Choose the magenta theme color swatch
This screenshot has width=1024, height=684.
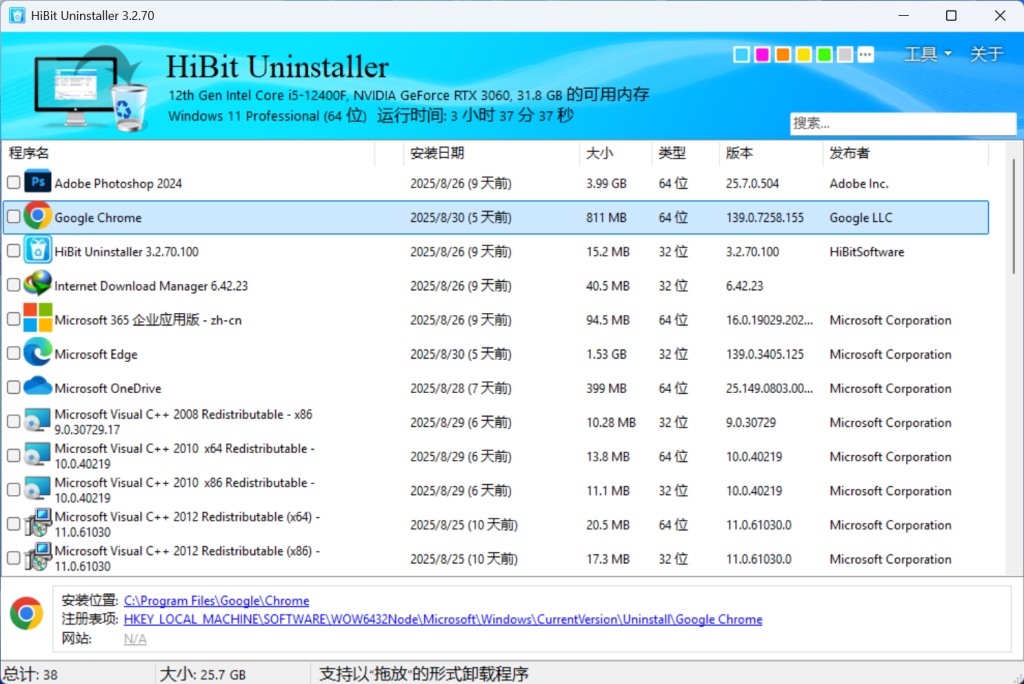click(x=762, y=54)
